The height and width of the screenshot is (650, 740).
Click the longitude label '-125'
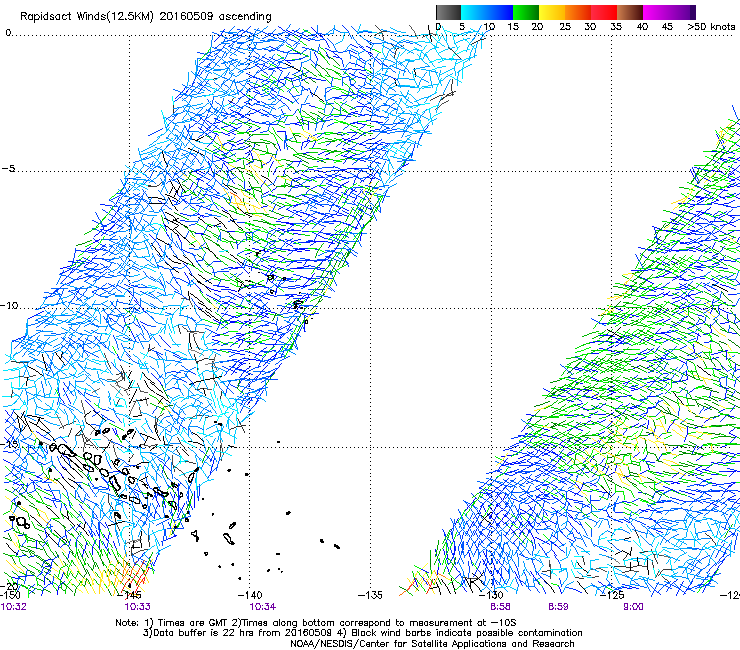(612, 595)
